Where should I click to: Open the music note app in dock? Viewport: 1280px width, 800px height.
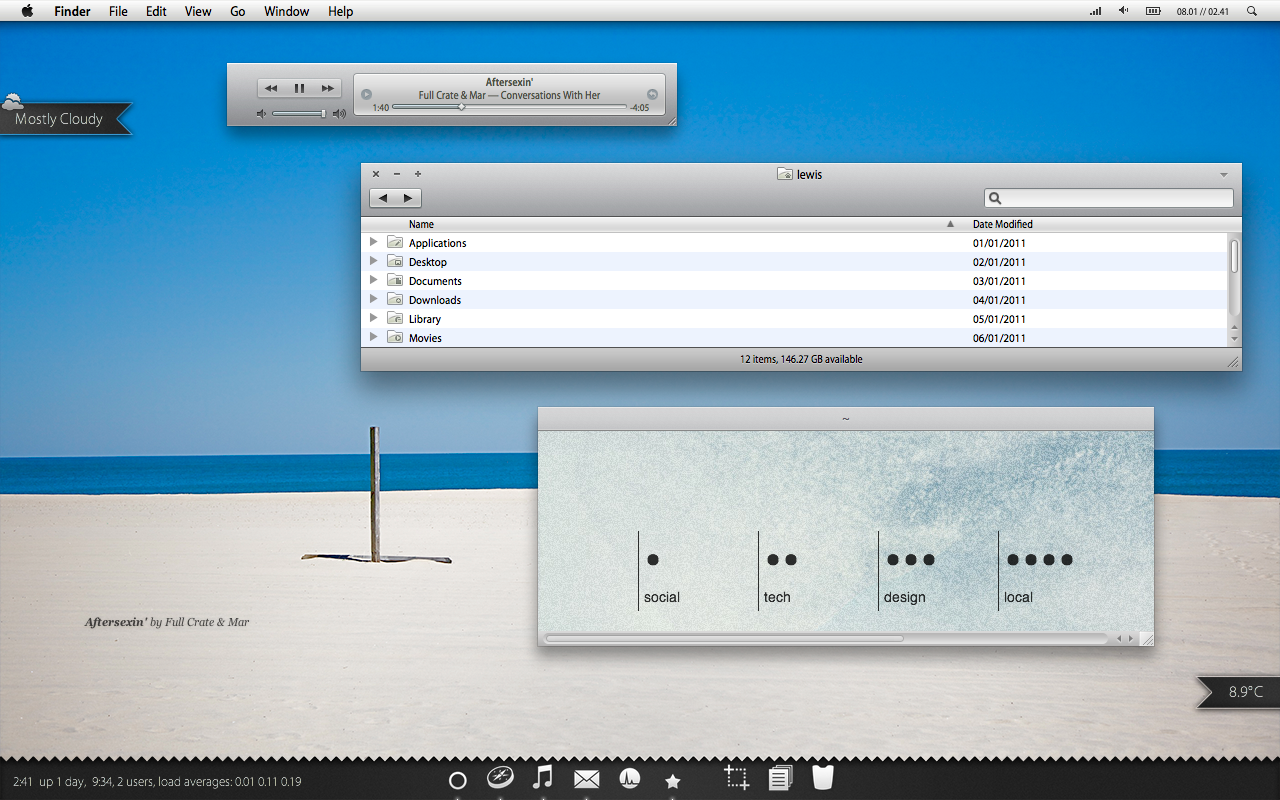pyautogui.click(x=543, y=777)
